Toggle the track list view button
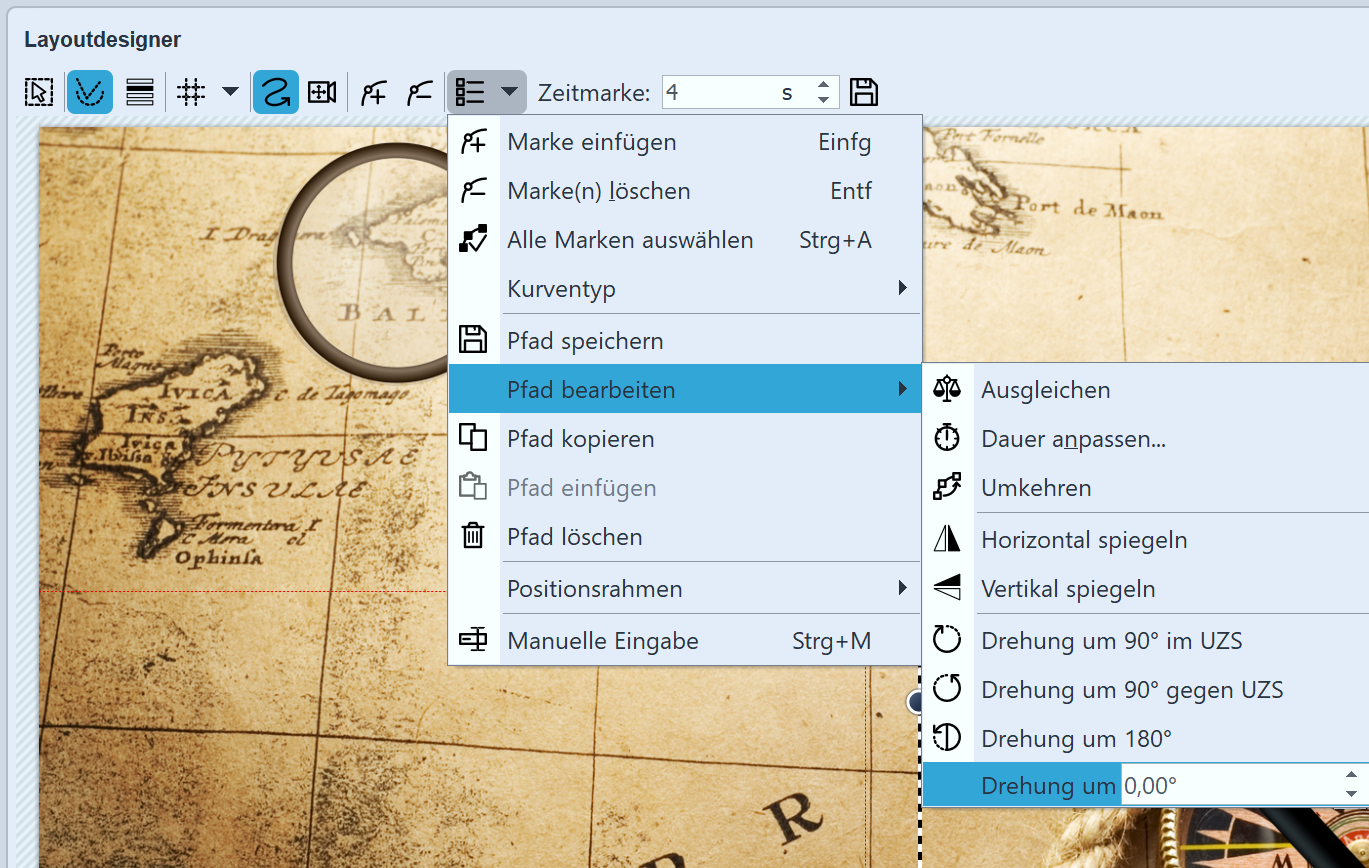Screen dimensions: 1369x868 [139, 91]
